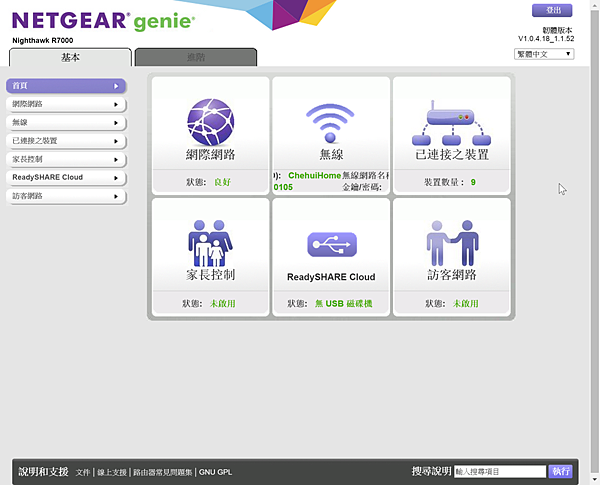
Task: Click the Nighthawk R7000 model label
Action: coord(42,41)
